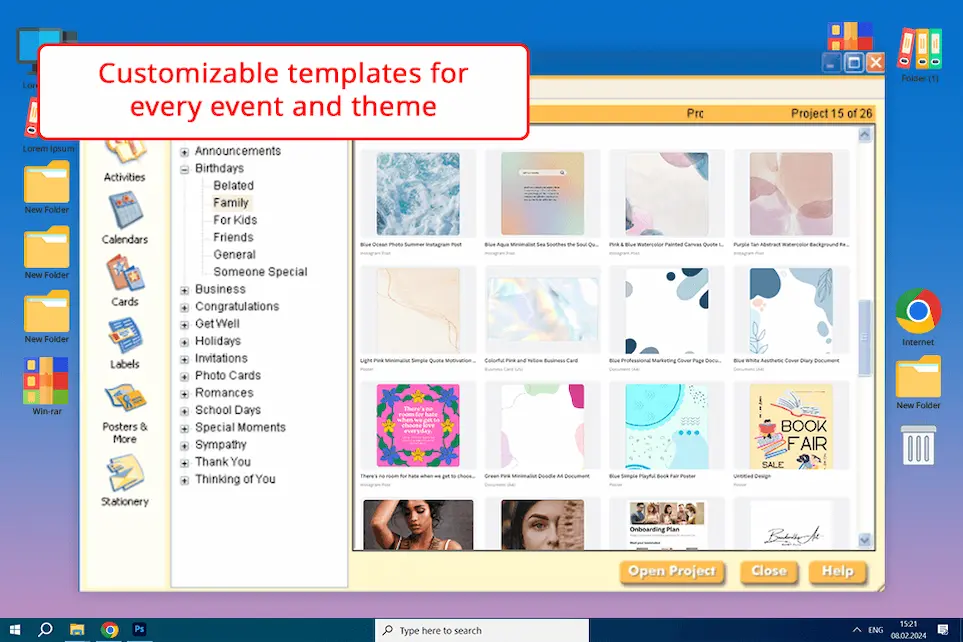Click the template list scroll down arrow

coord(864,540)
